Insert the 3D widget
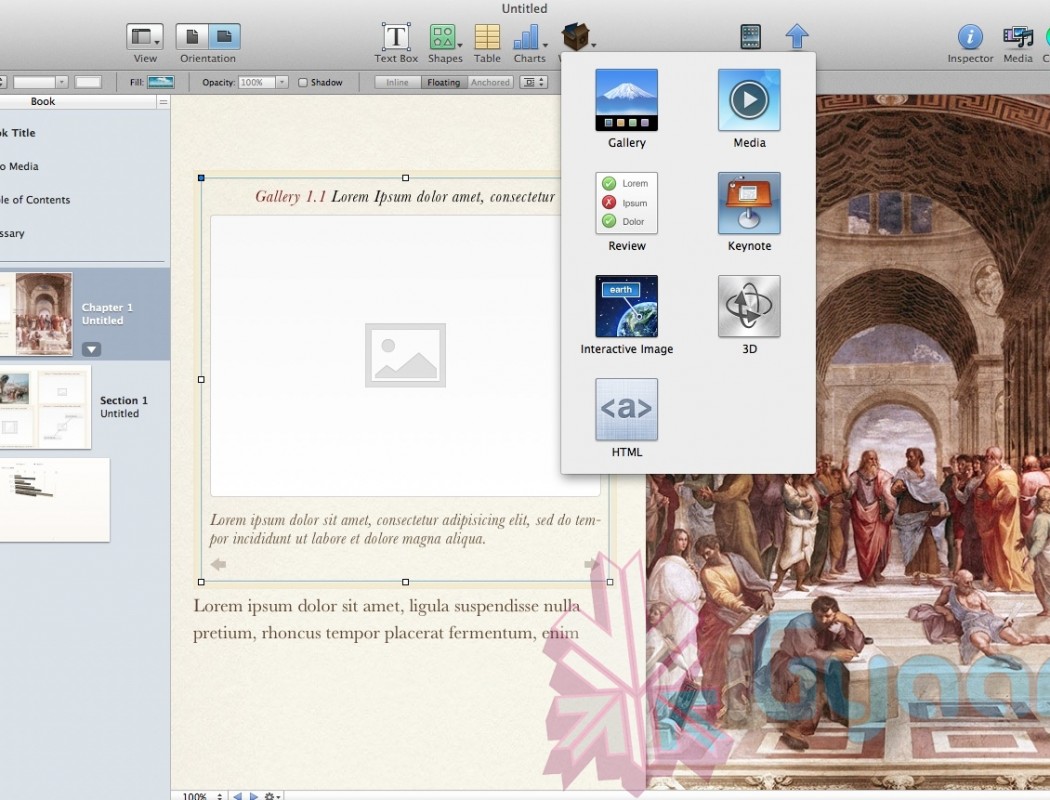 748,306
